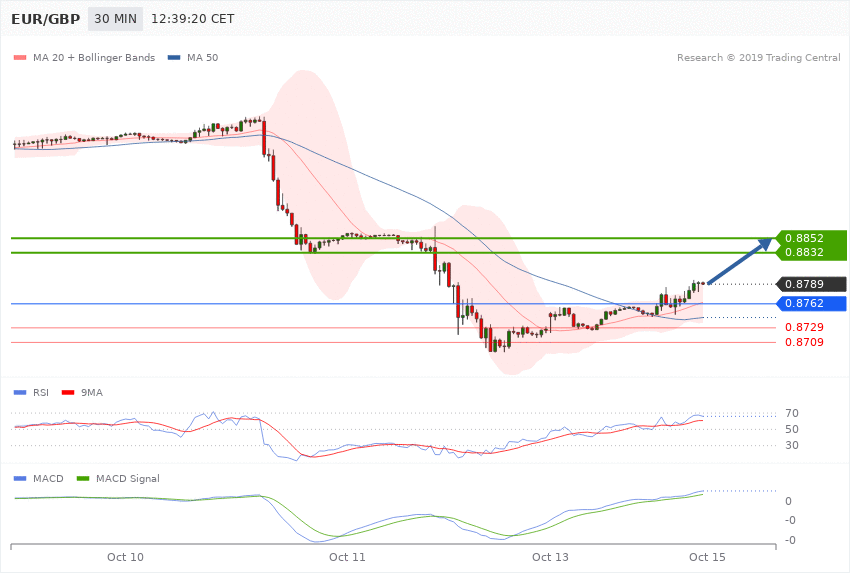850x576 pixels.
Task: Click the RSI 30 level label
Action: pyautogui.click(x=791, y=445)
